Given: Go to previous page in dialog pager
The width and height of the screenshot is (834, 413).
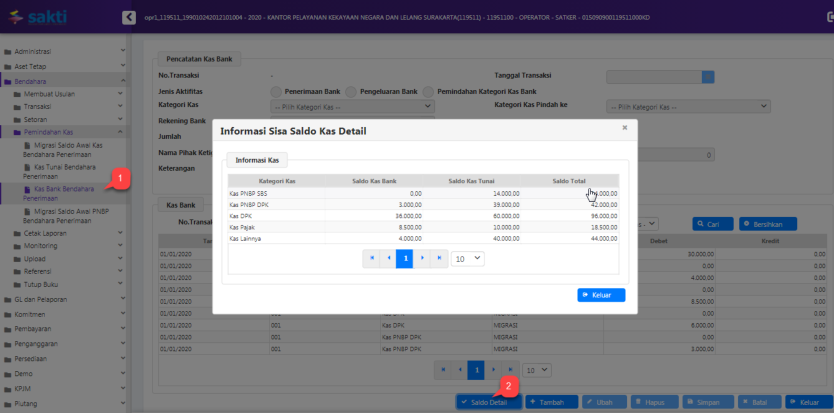Looking at the screenshot, I should [388, 258].
